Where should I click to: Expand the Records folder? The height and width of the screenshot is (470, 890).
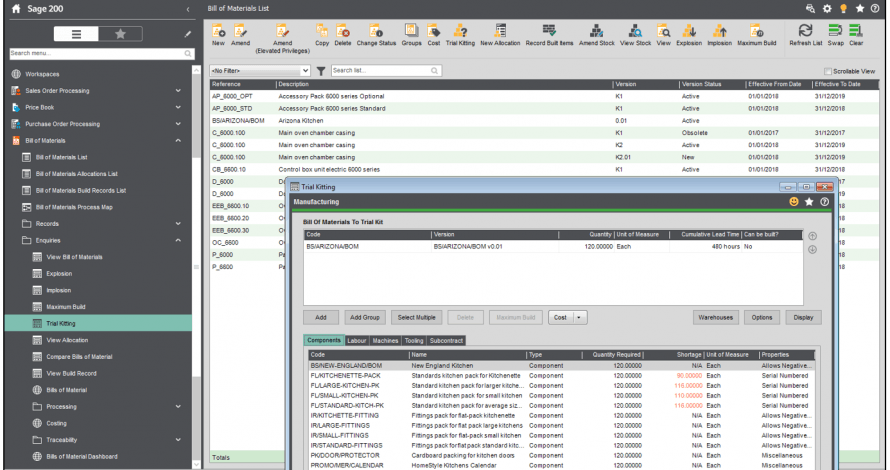[178, 224]
